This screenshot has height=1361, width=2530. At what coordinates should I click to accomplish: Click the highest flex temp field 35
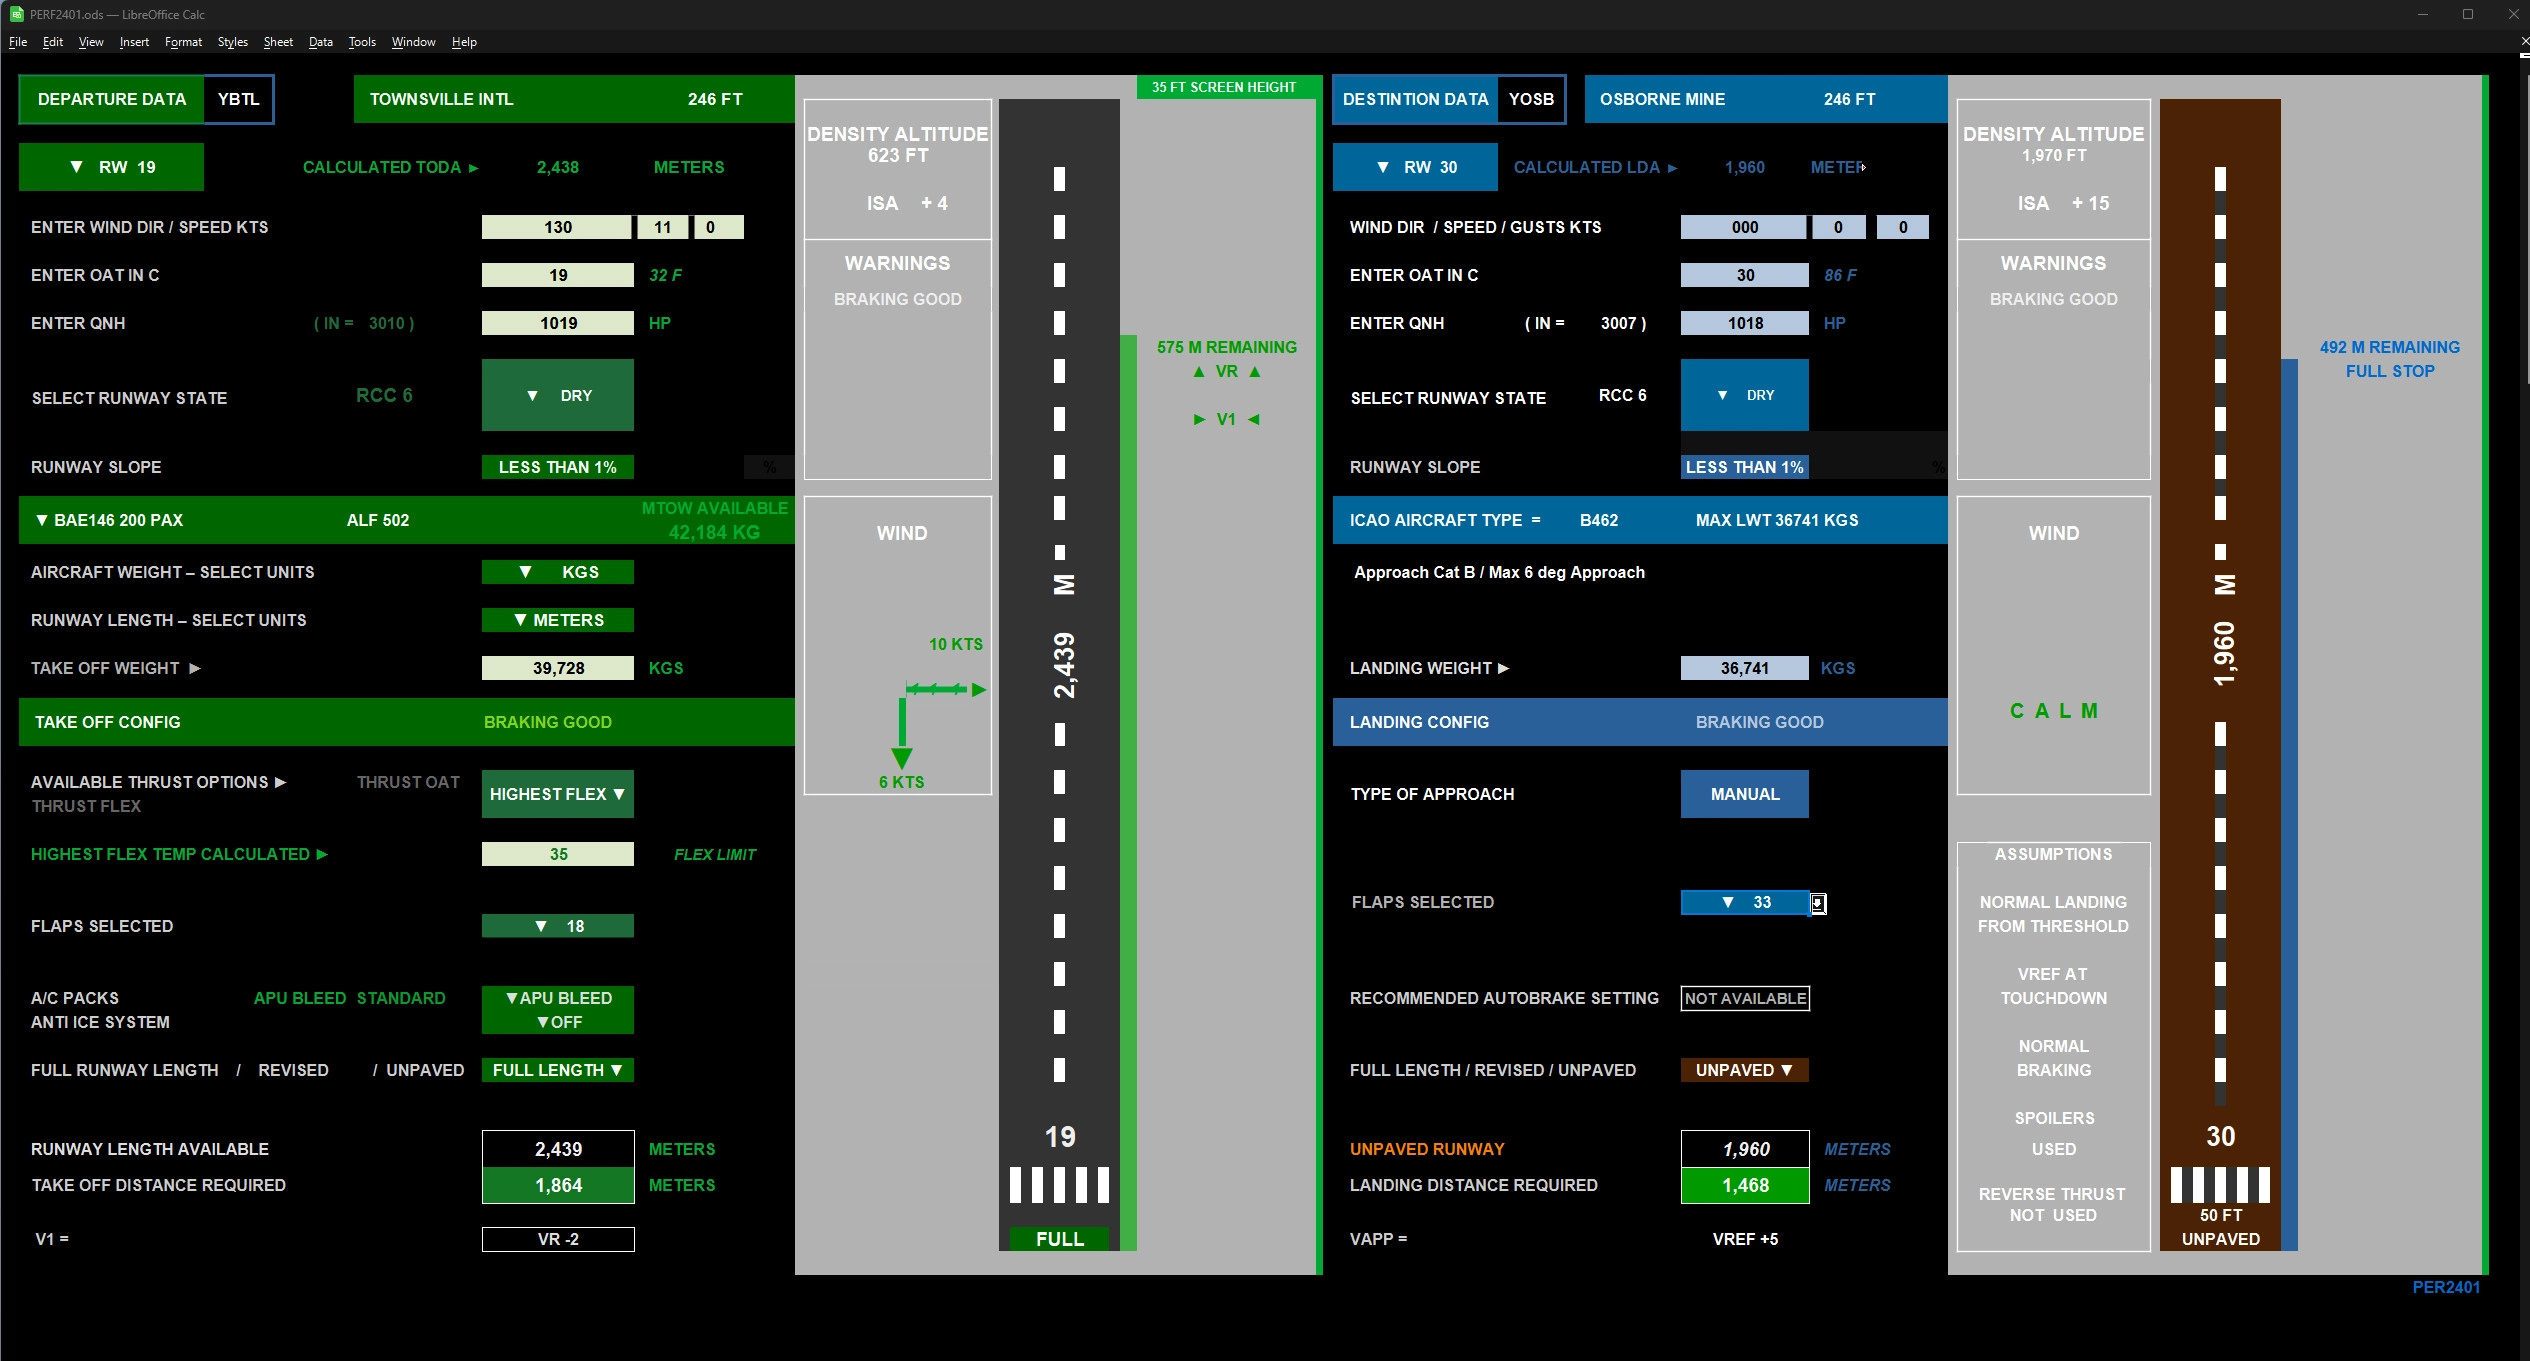tap(558, 854)
